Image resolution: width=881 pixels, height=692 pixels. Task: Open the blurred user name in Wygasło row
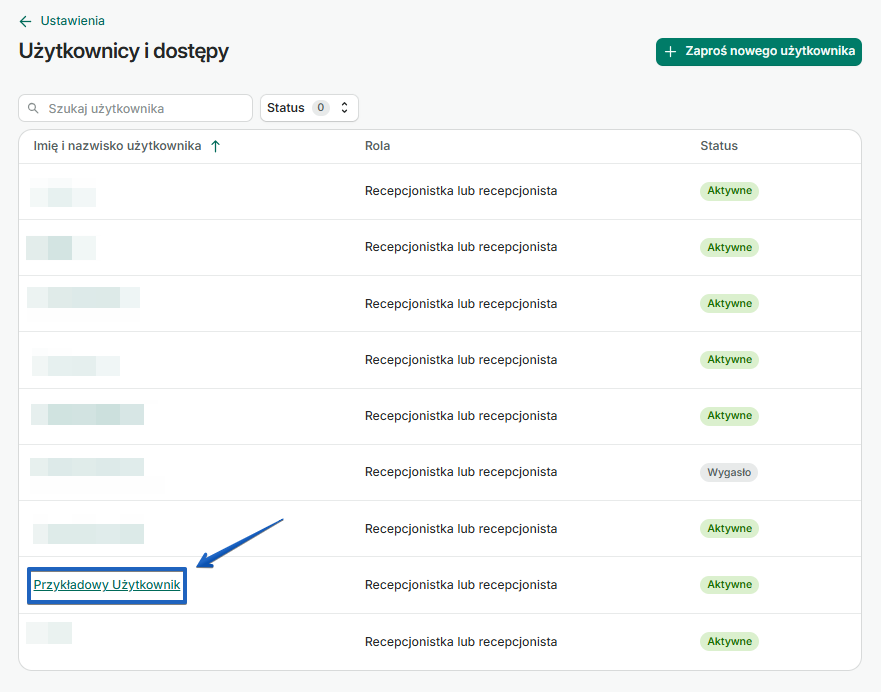[x=87, y=467]
